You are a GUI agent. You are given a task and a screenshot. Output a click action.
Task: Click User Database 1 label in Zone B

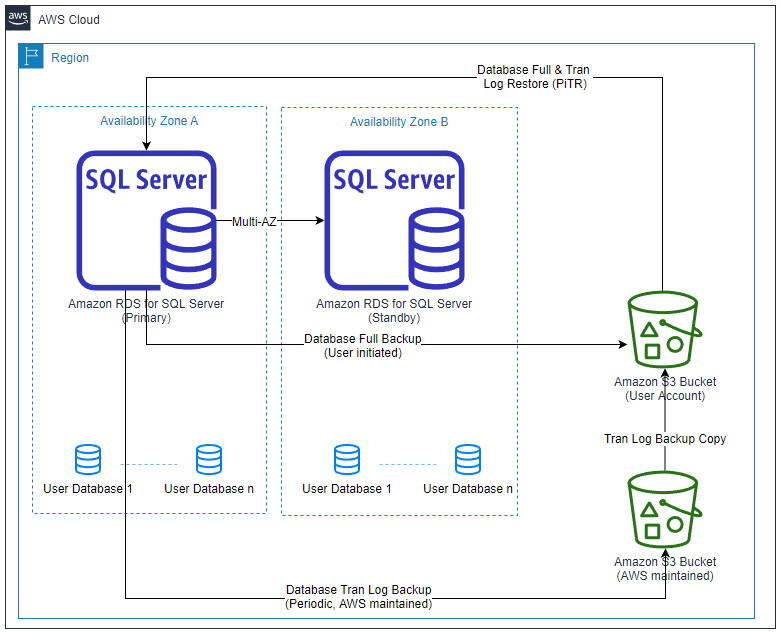pos(347,489)
